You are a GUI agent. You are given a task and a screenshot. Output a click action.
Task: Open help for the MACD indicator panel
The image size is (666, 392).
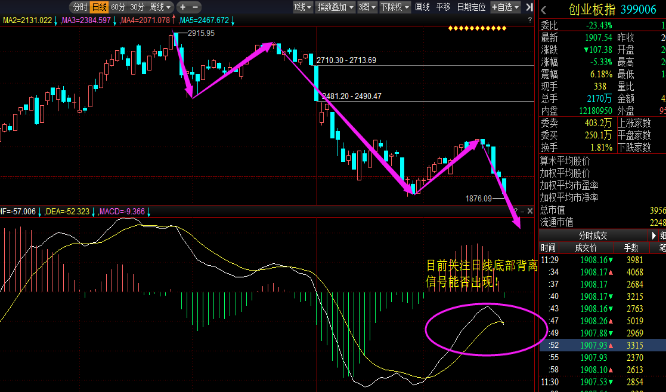click(x=516, y=211)
